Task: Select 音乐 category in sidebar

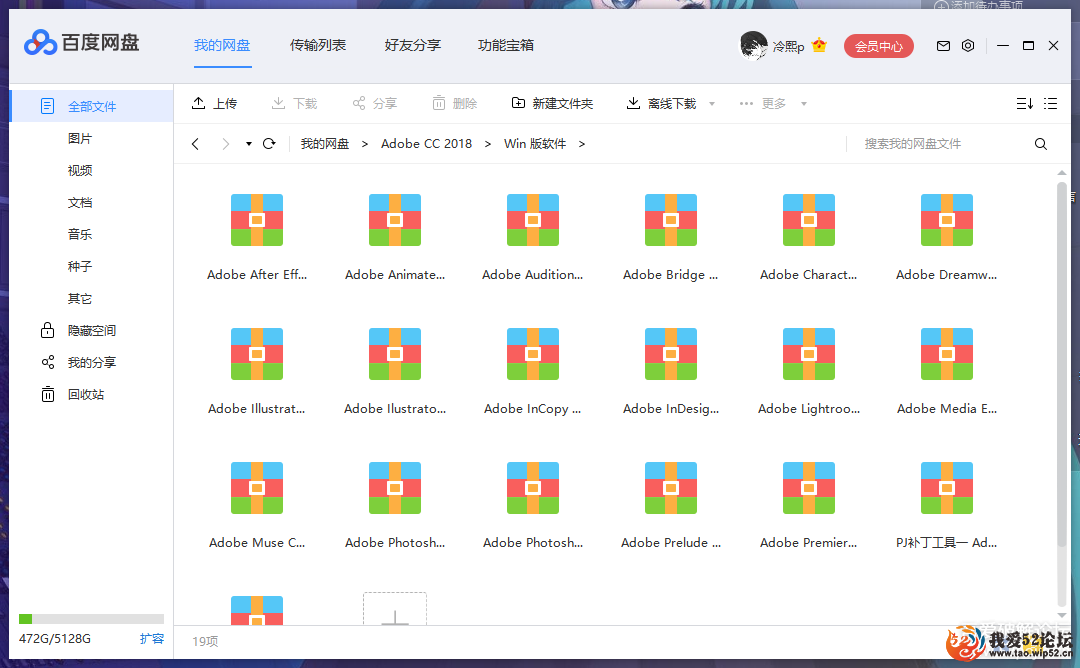Action: pyautogui.click(x=80, y=234)
